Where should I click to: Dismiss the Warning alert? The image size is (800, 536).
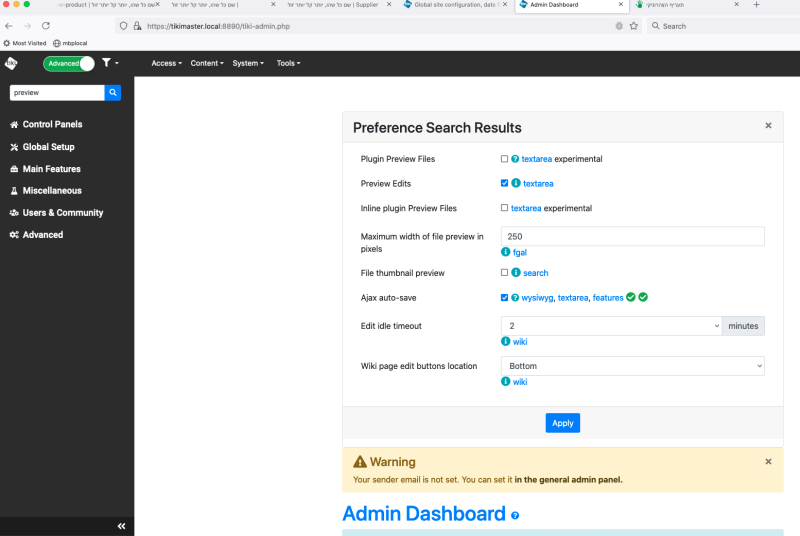point(768,462)
